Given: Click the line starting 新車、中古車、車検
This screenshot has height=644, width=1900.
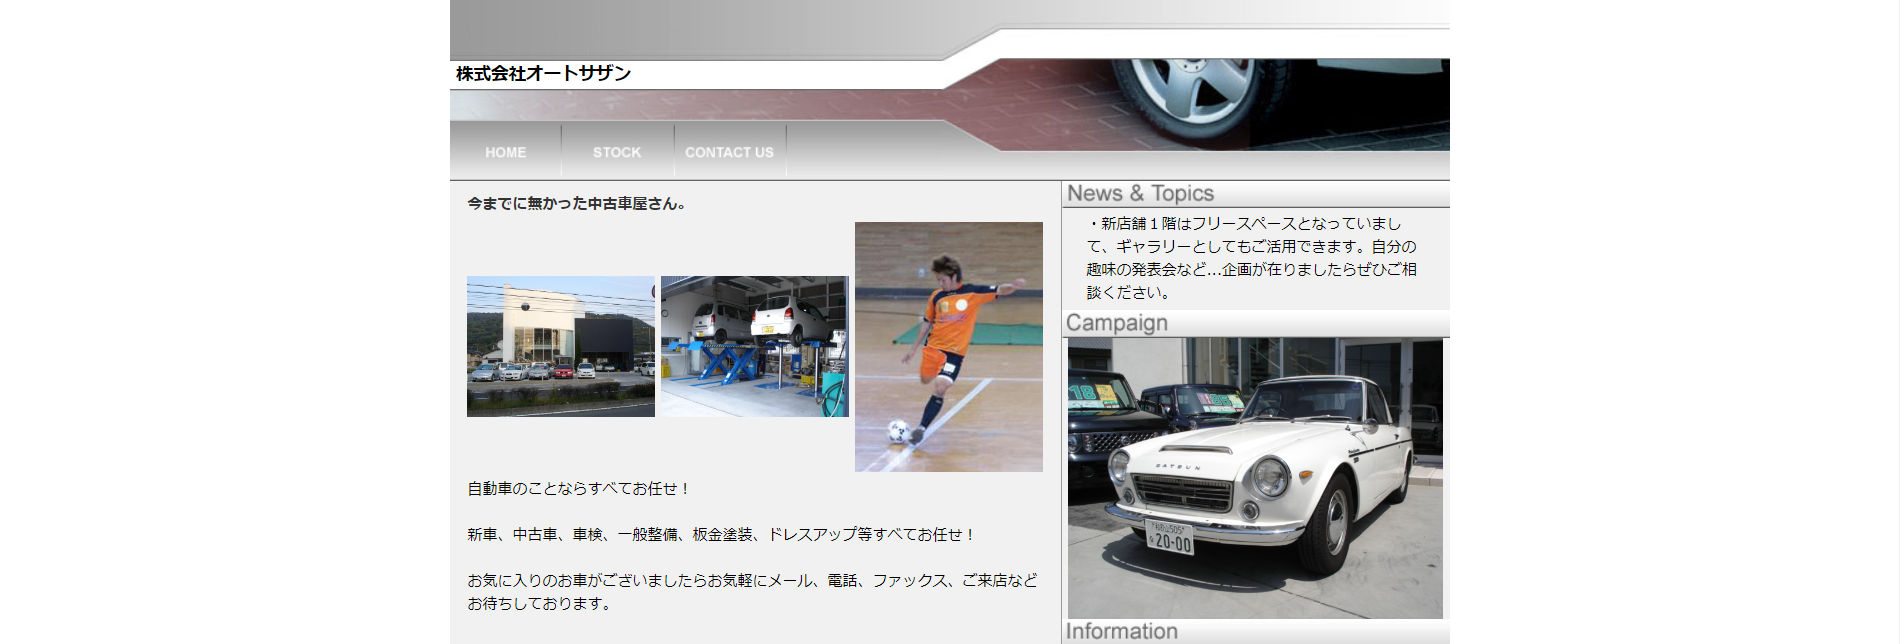Looking at the screenshot, I should [722, 534].
